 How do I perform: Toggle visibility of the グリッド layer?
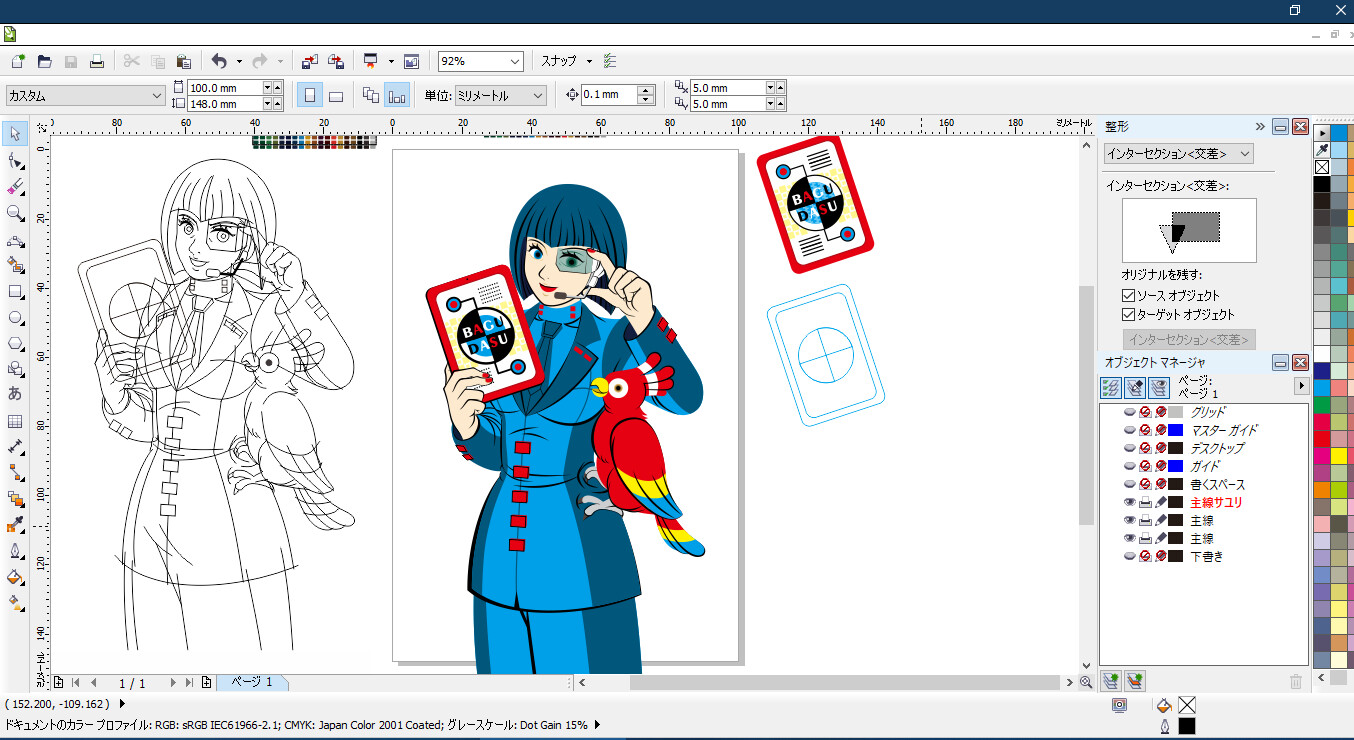tap(1130, 412)
